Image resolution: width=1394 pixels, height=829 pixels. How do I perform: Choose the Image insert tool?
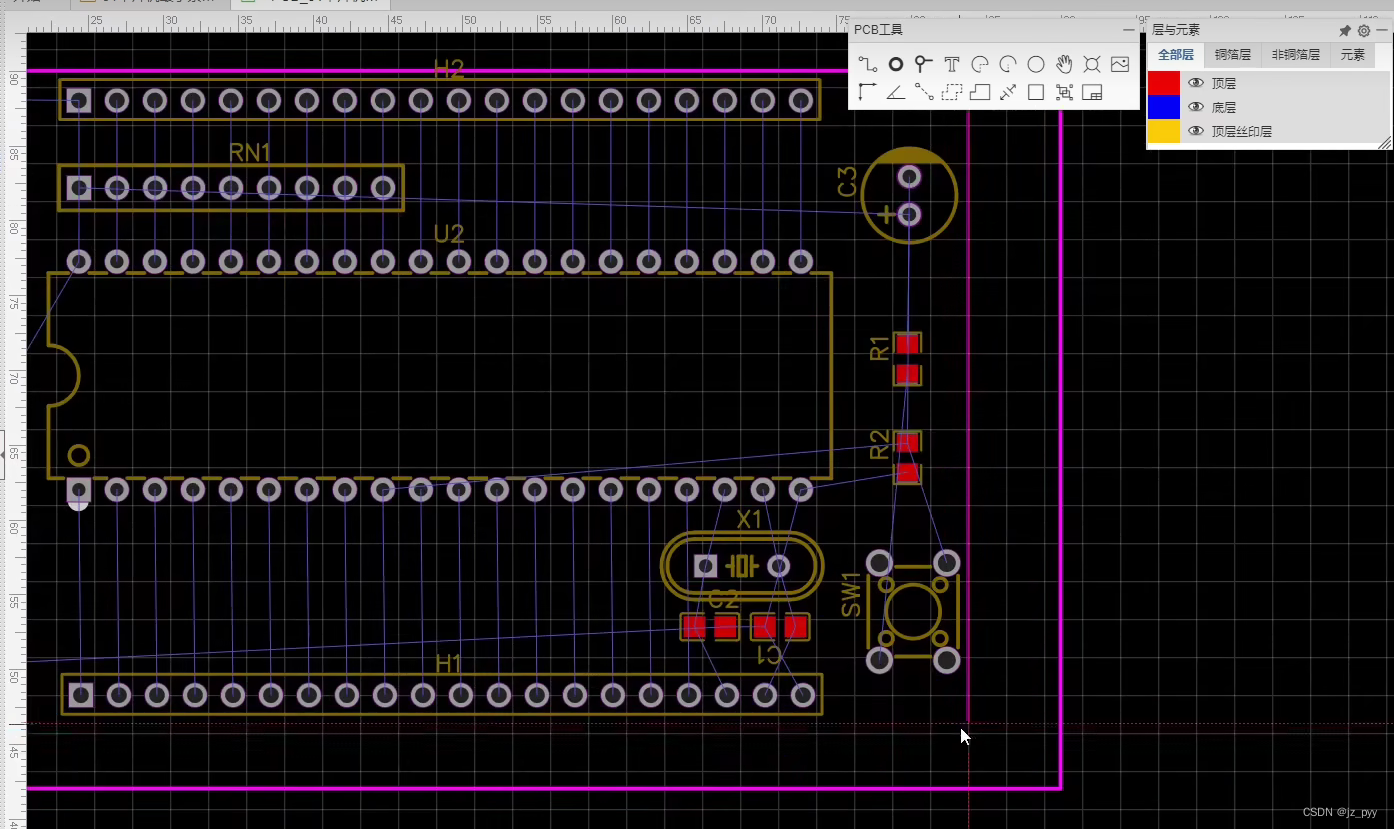tap(1120, 64)
